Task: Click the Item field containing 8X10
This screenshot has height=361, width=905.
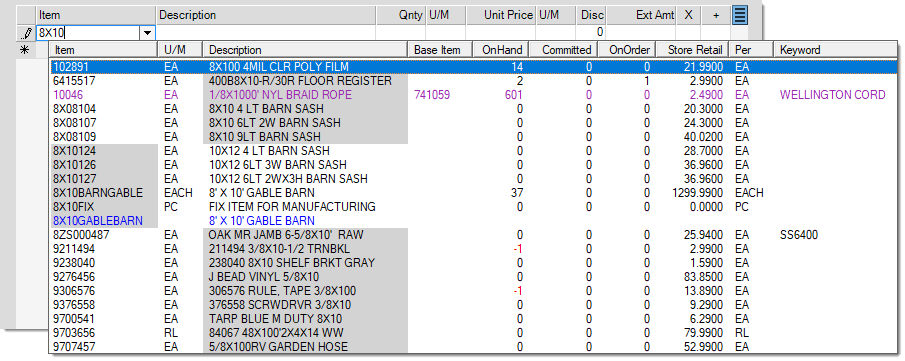Action: (89, 33)
